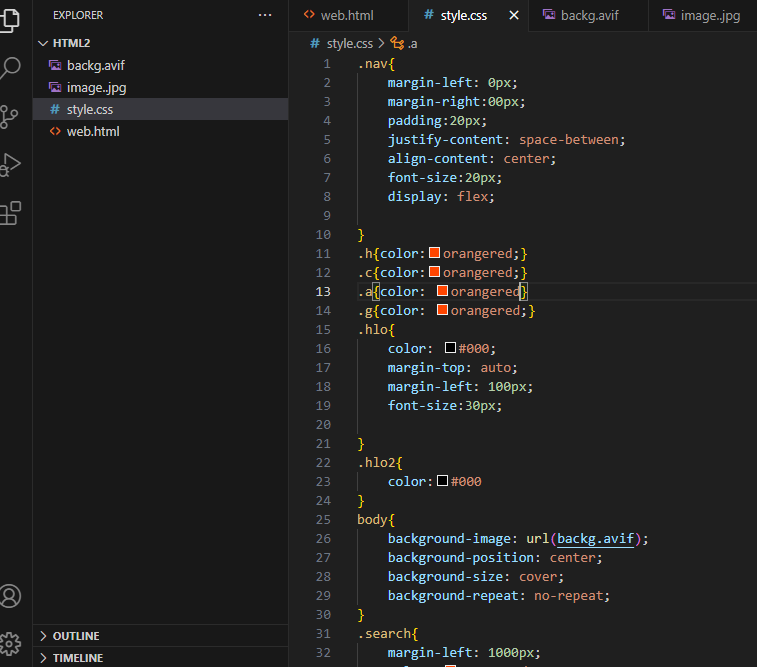
Task: Open the Extensions view
Action: pos(10,213)
